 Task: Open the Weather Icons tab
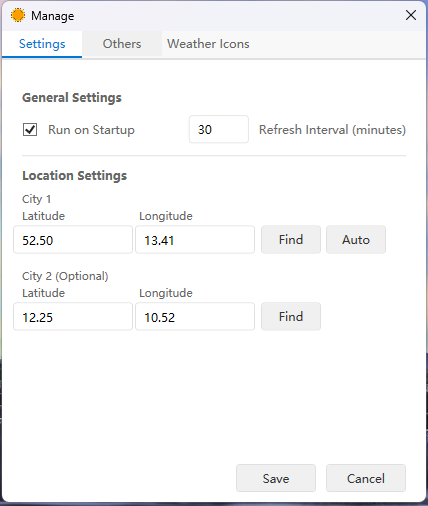click(208, 44)
